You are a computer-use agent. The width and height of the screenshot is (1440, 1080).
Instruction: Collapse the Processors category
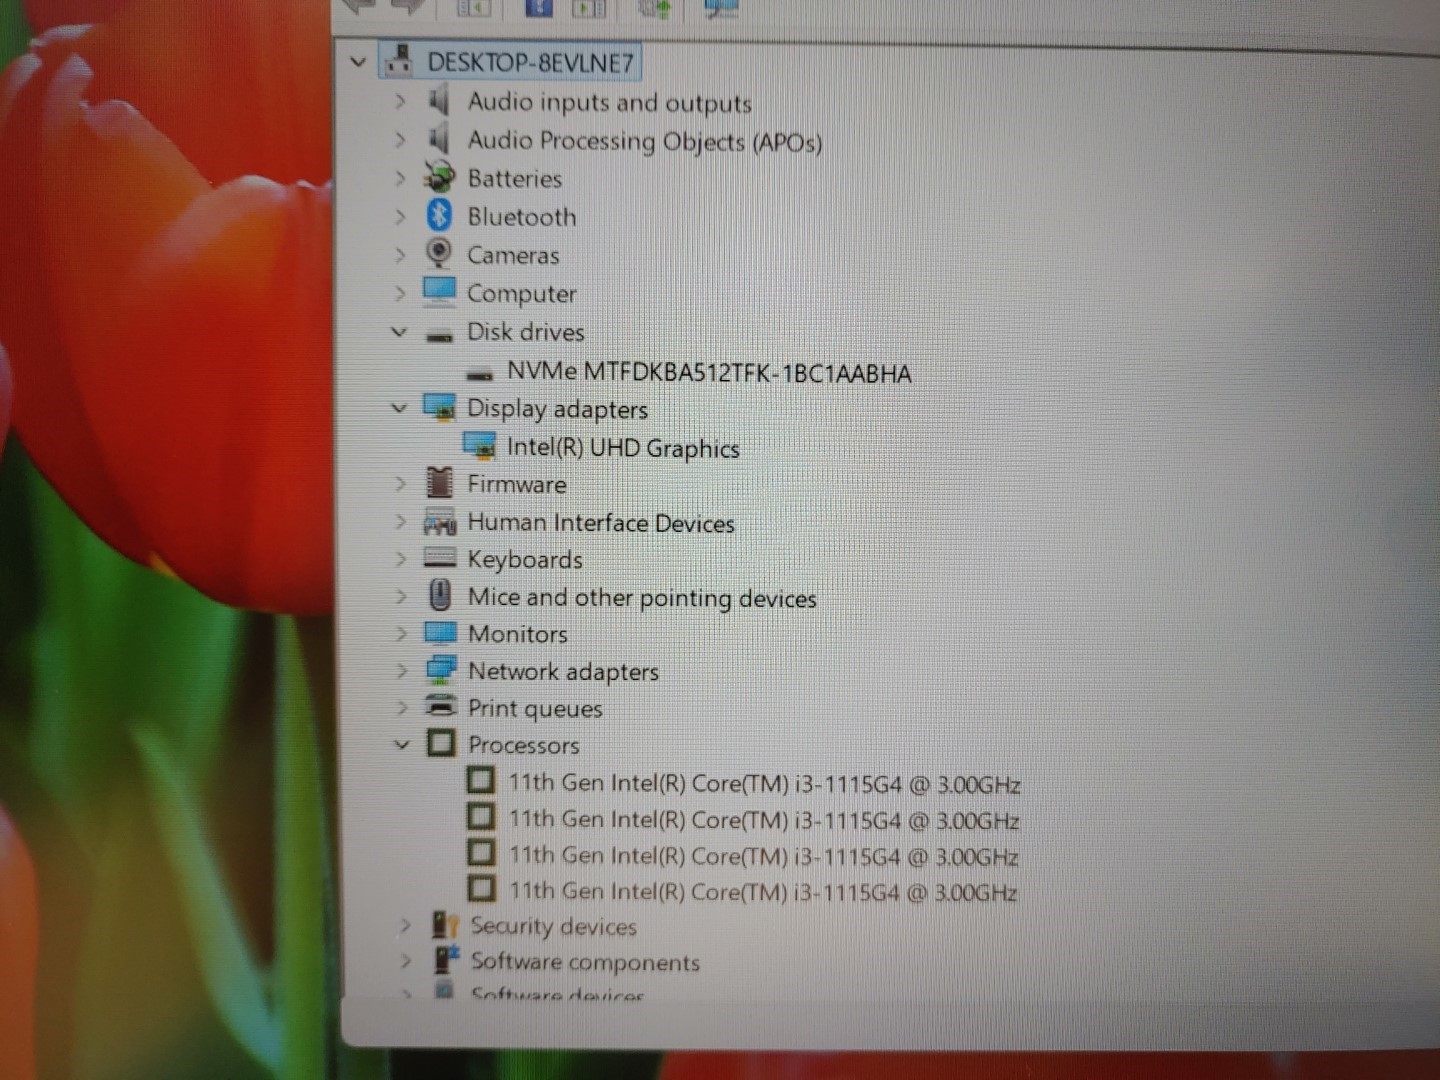401,744
